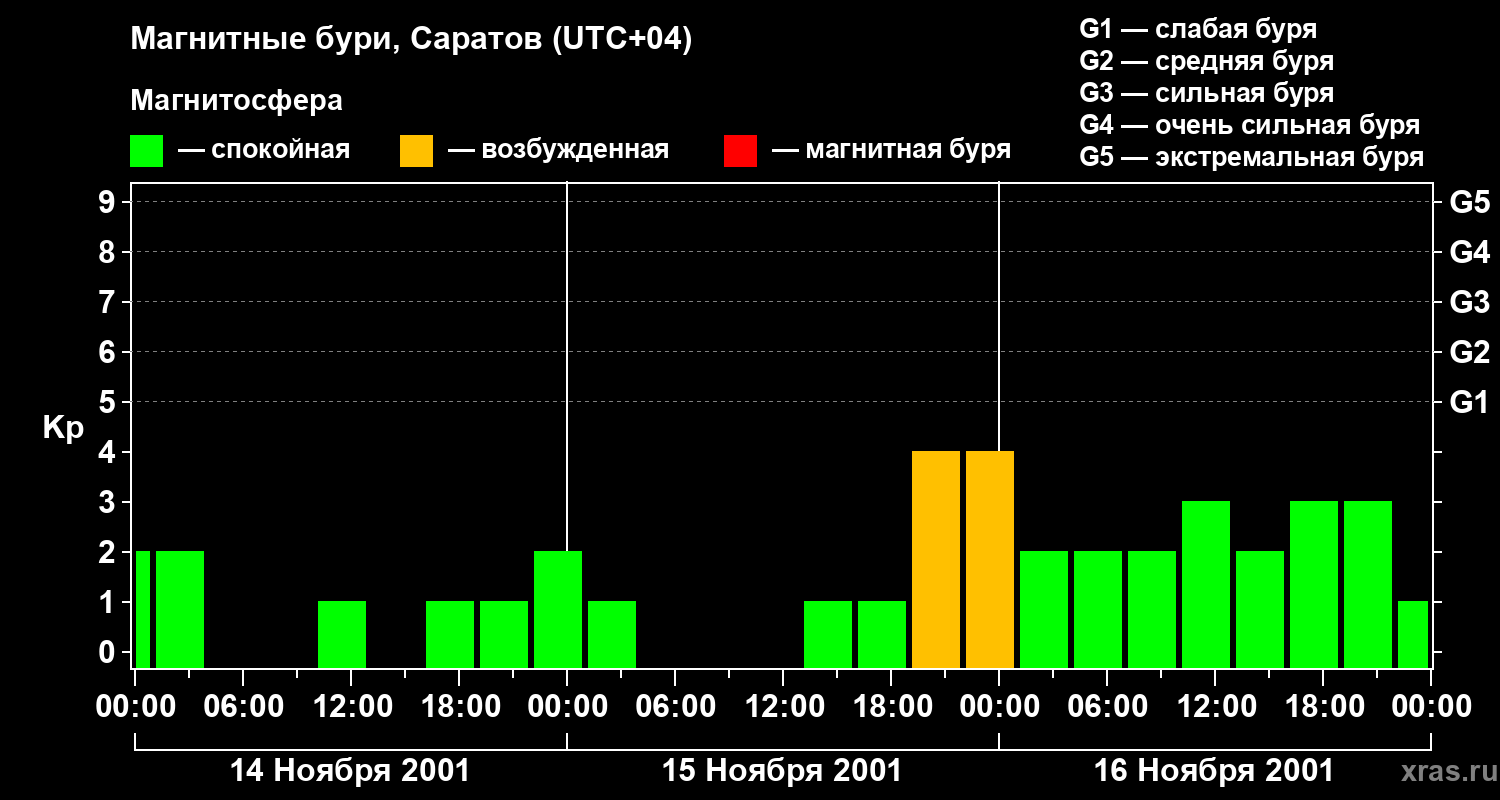The height and width of the screenshot is (800, 1500).
Task: Click the 18:00 time label for 15 November
Action: pyautogui.click(x=891, y=706)
